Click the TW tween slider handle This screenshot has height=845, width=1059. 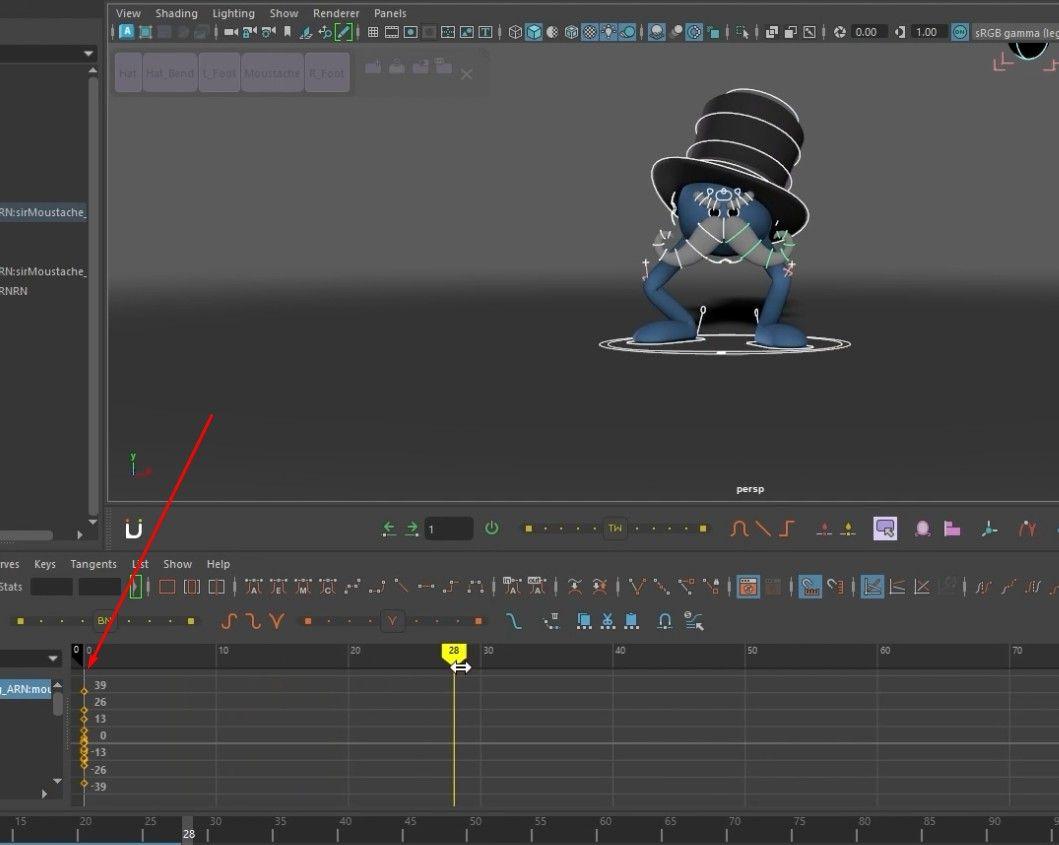tap(615, 528)
